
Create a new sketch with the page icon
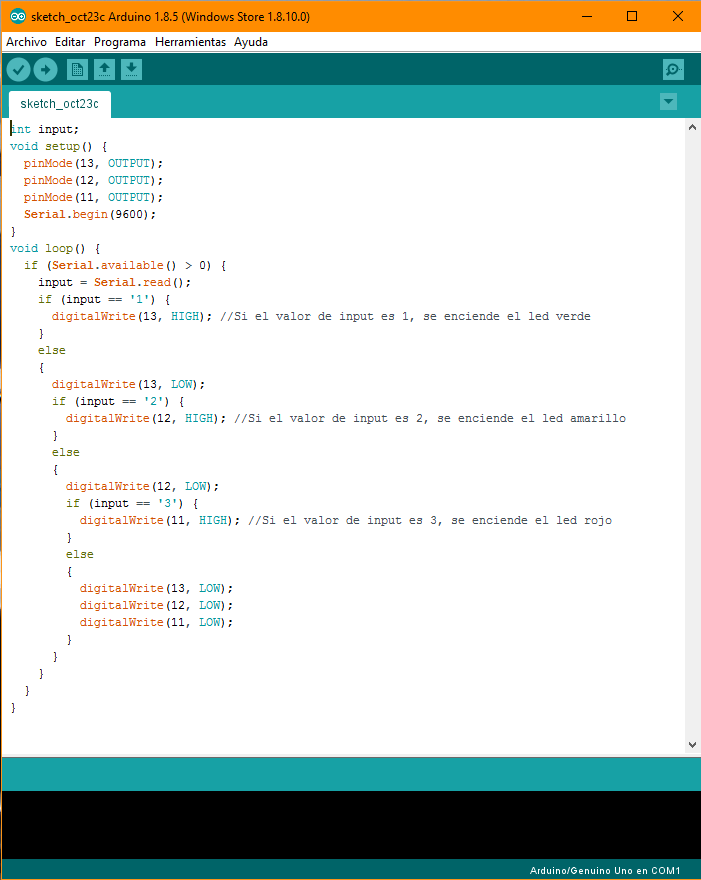(x=77, y=70)
